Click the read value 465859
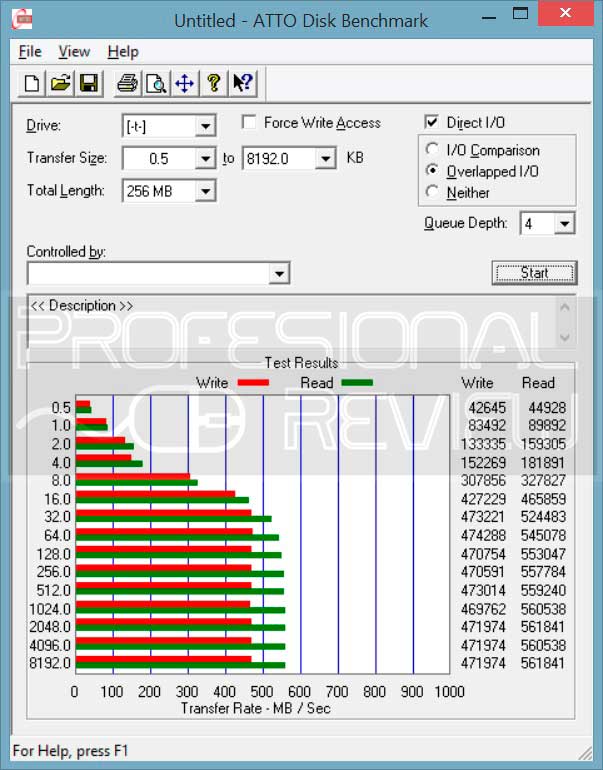This screenshot has height=770, width=603. click(543, 499)
